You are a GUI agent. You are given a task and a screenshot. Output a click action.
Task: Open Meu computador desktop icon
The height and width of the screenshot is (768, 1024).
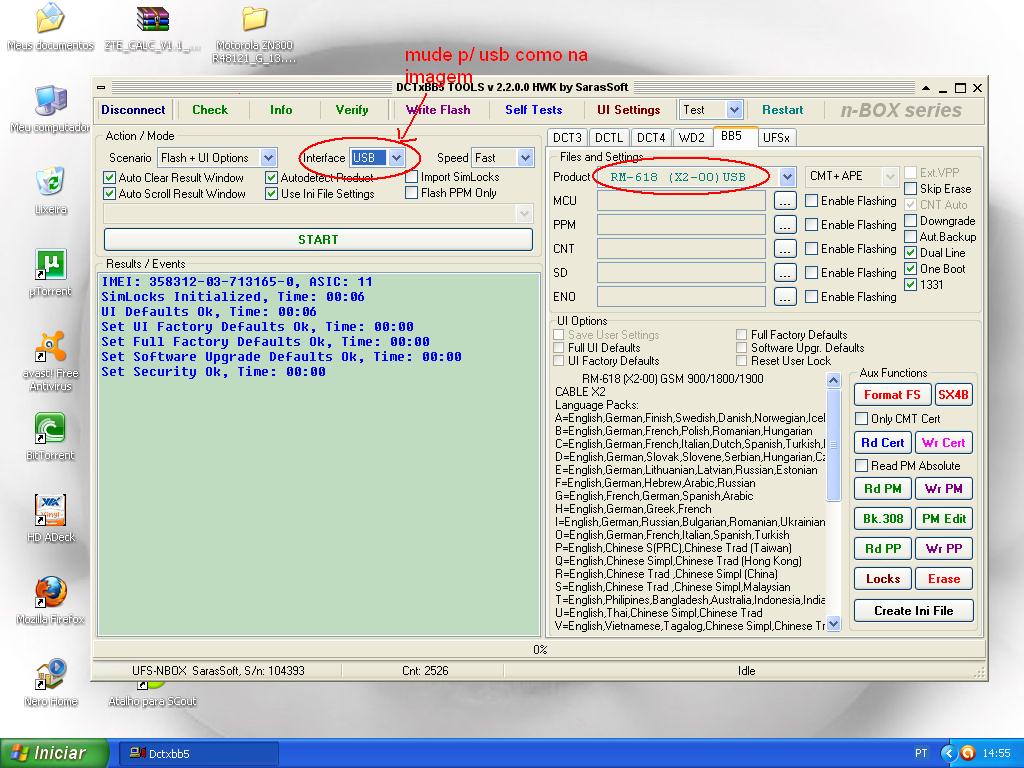click(x=51, y=109)
